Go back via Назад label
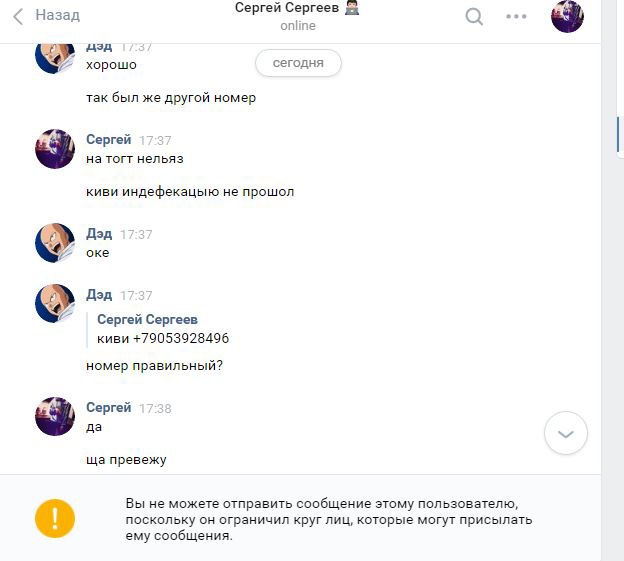 [x=58, y=15]
